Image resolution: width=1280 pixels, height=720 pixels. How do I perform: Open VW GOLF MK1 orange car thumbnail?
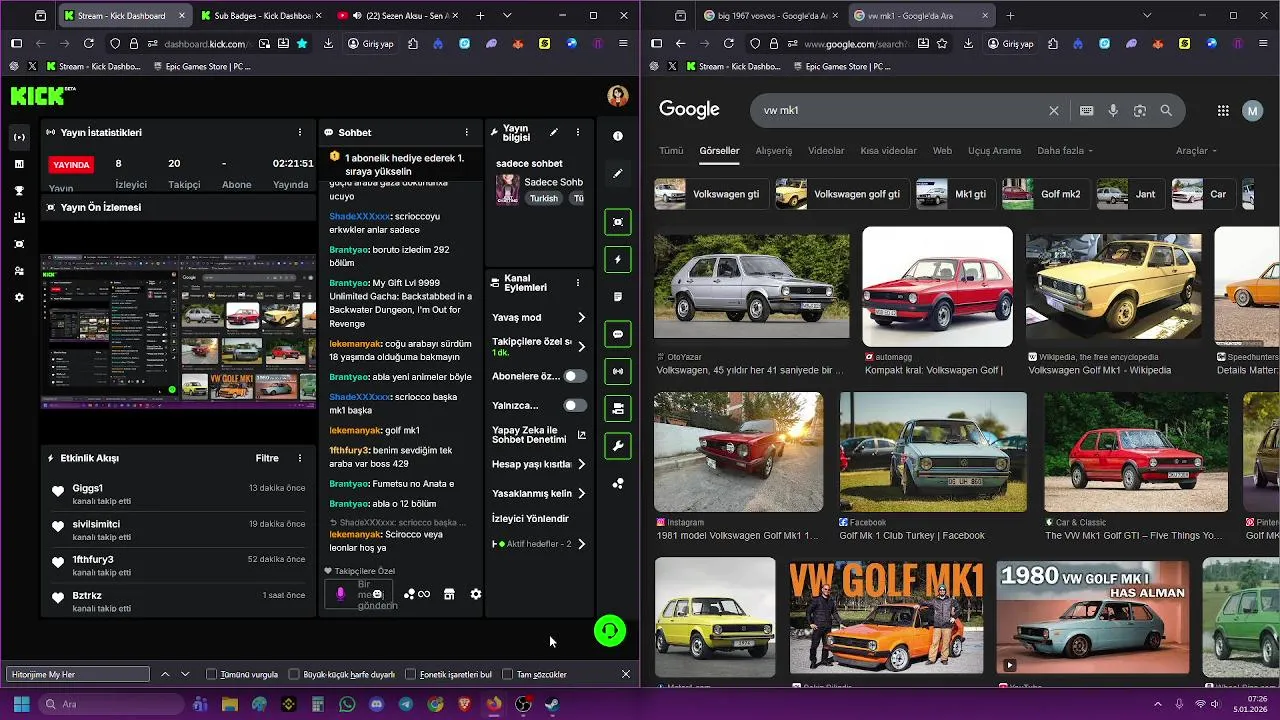point(886,616)
